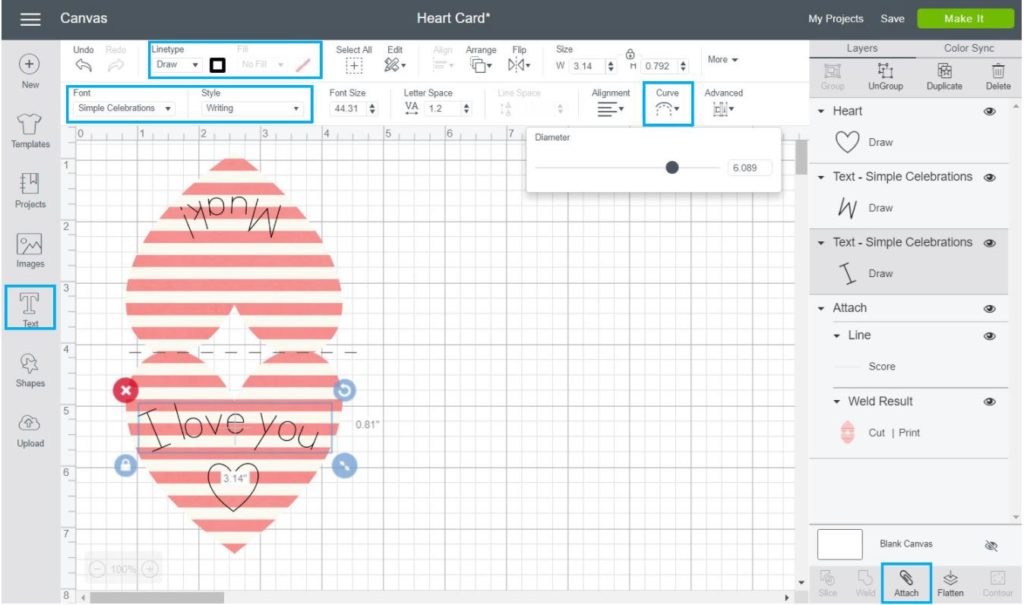Click the horizontal canvas scrollbar
The image size is (1024, 605).
point(157,597)
